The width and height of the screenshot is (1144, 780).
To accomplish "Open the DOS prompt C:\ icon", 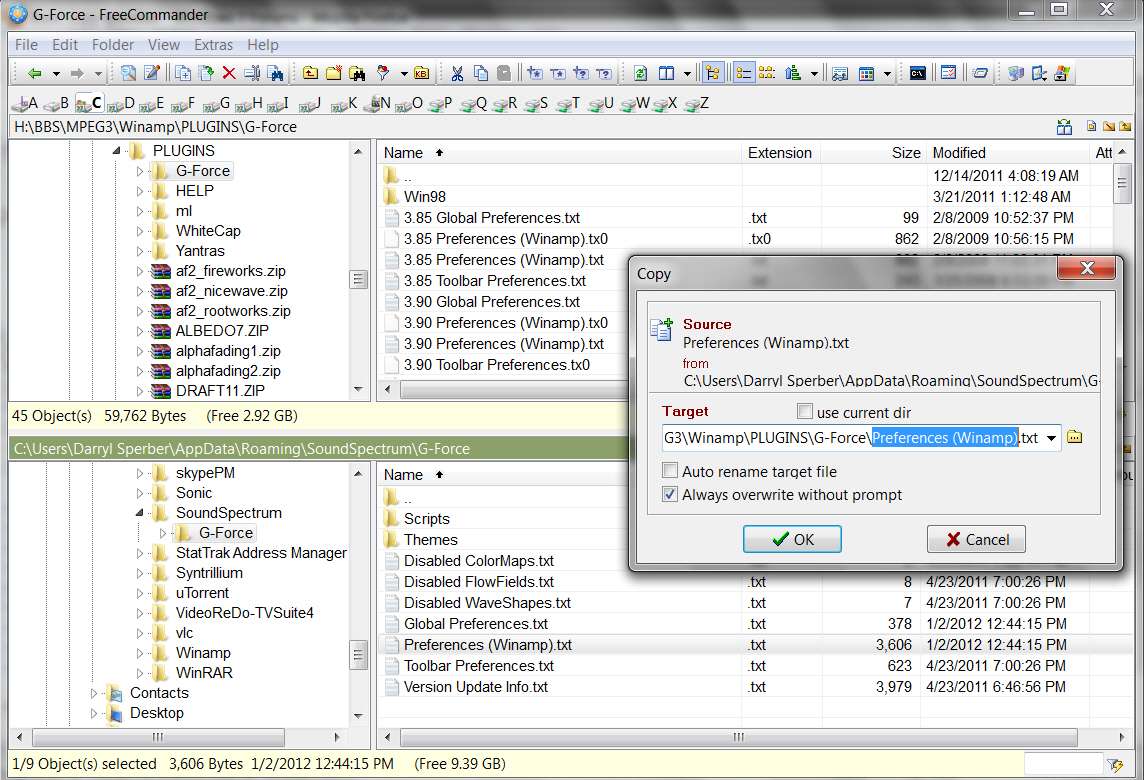I will pos(918,73).
